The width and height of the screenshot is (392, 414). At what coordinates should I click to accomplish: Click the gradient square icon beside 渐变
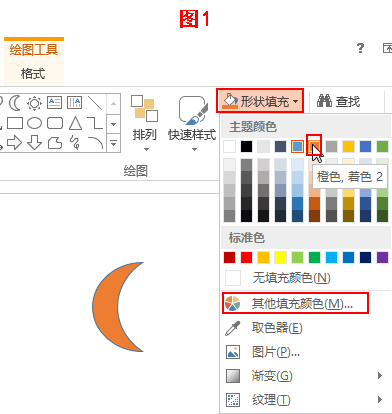click(233, 376)
